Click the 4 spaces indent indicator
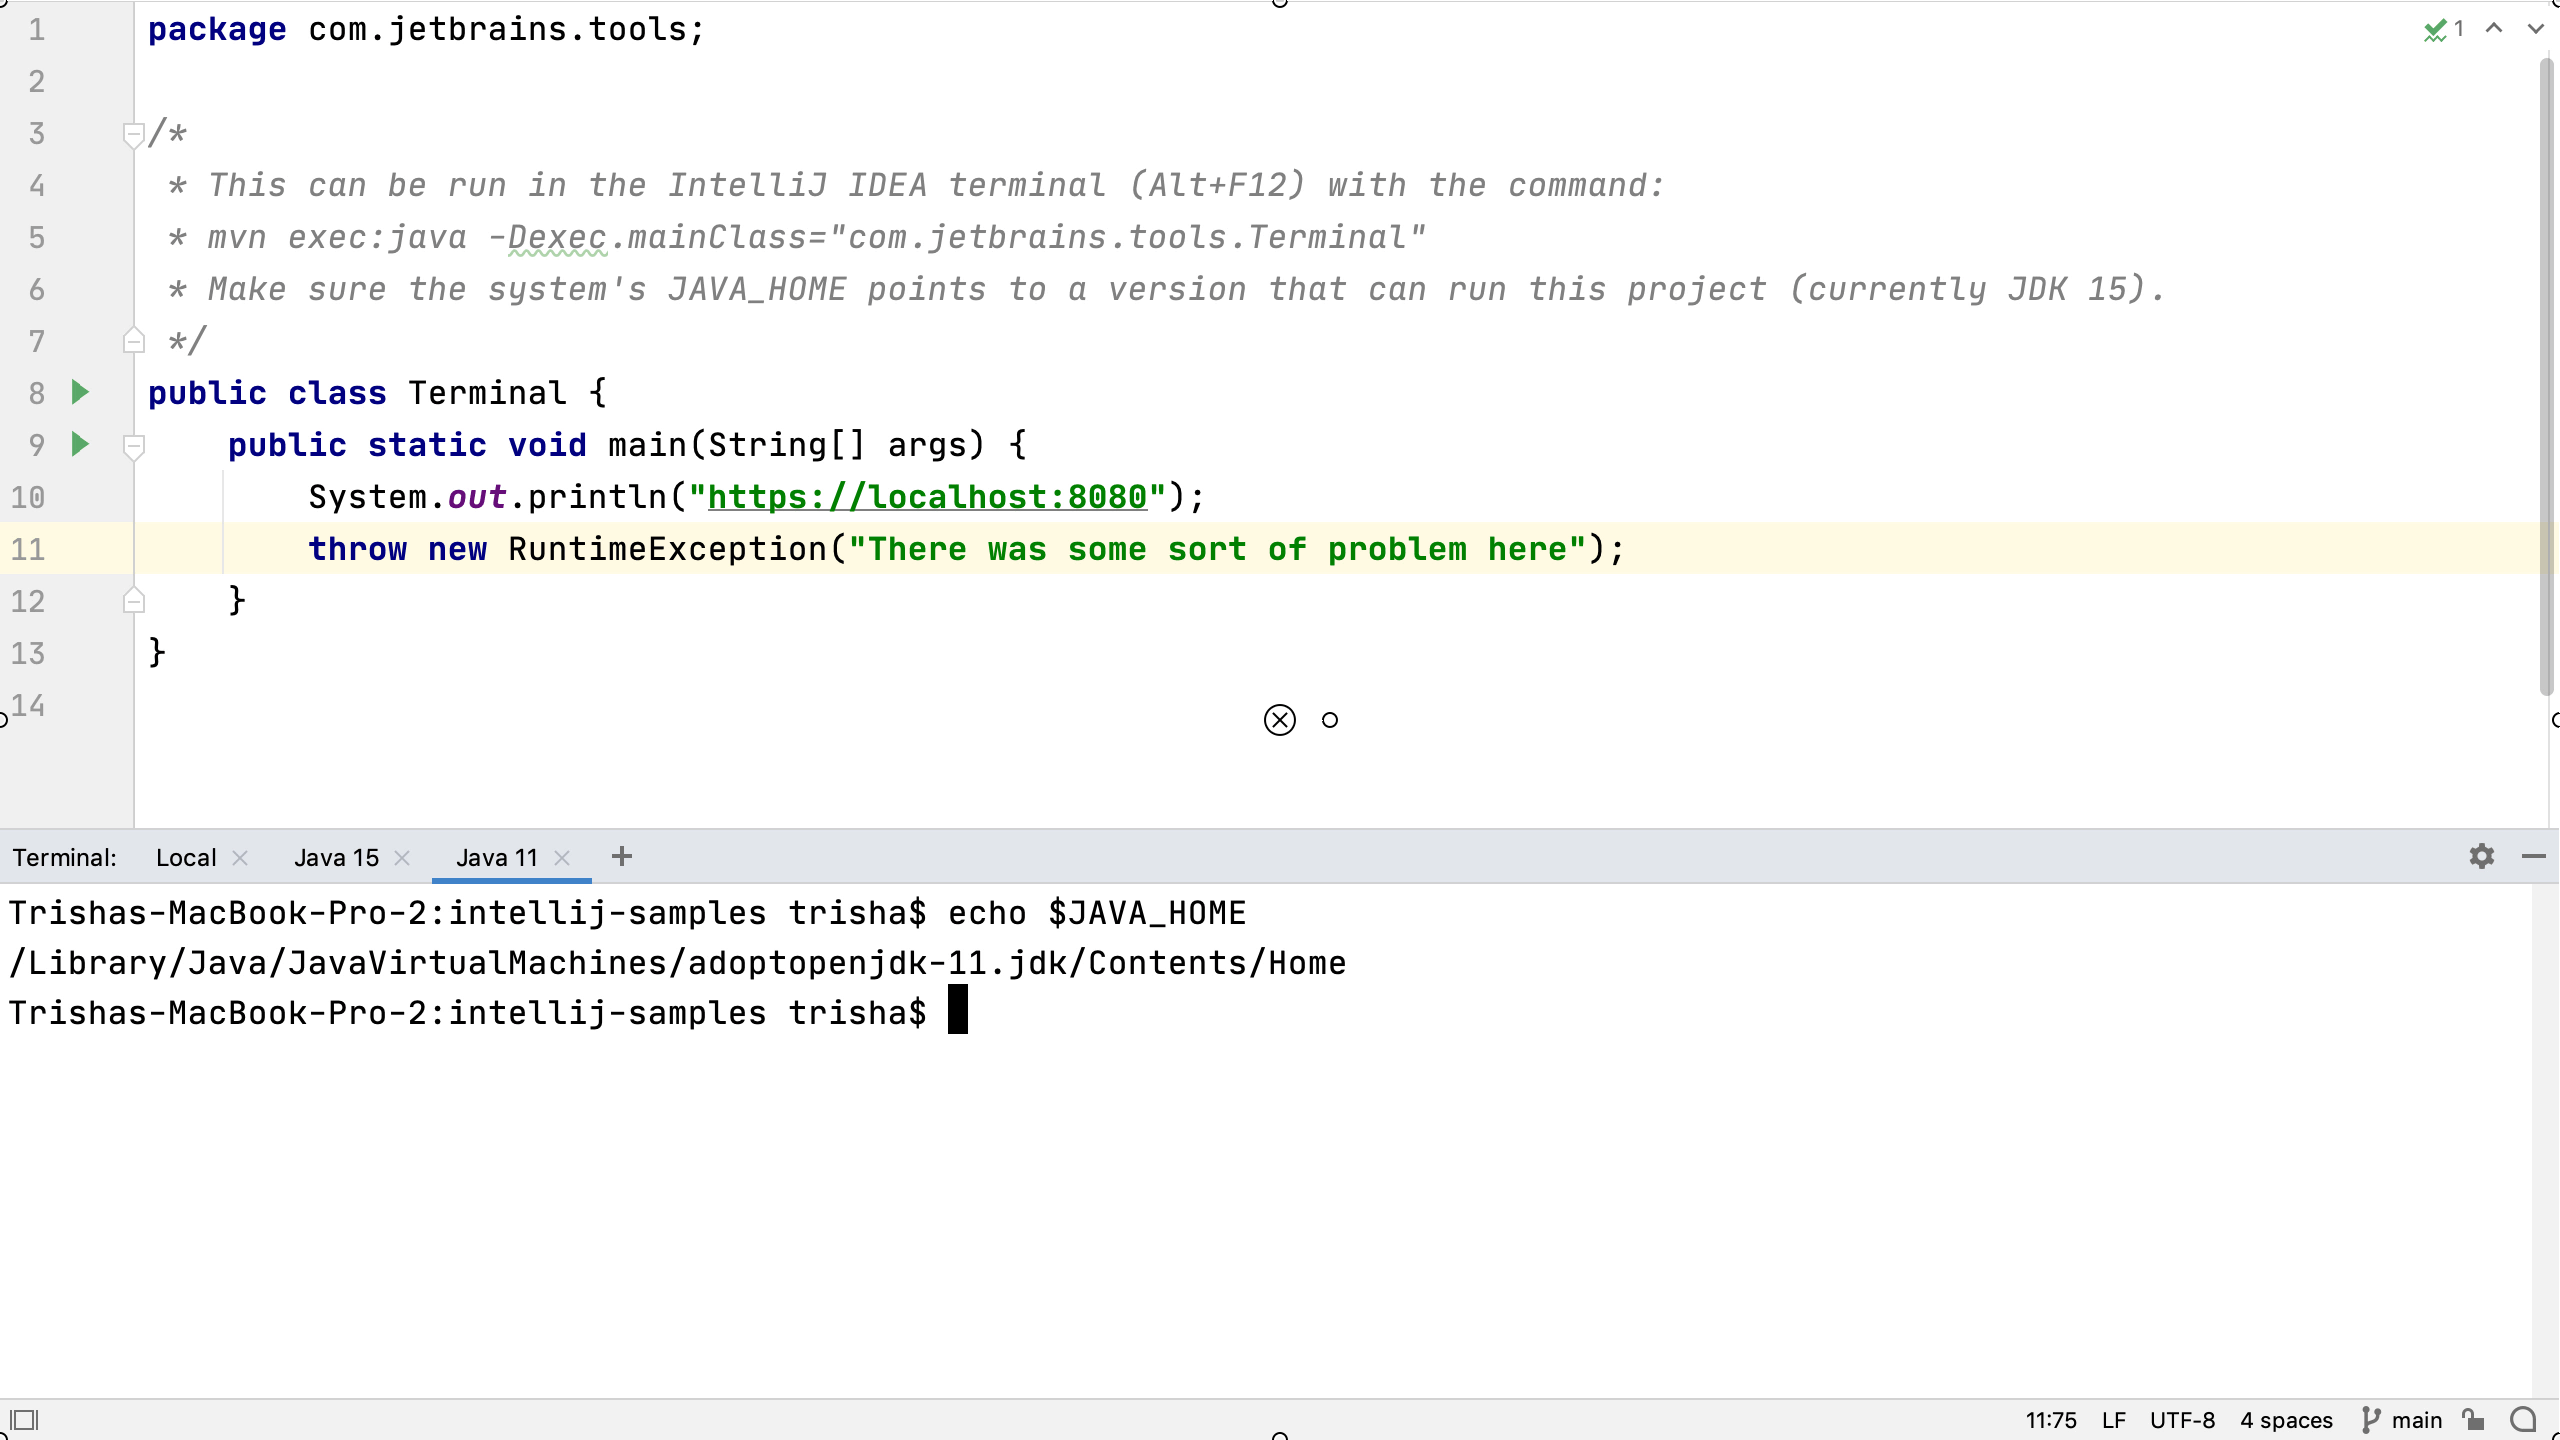The width and height of the screenshot is (2560, 1440). click(2288, 1419)
